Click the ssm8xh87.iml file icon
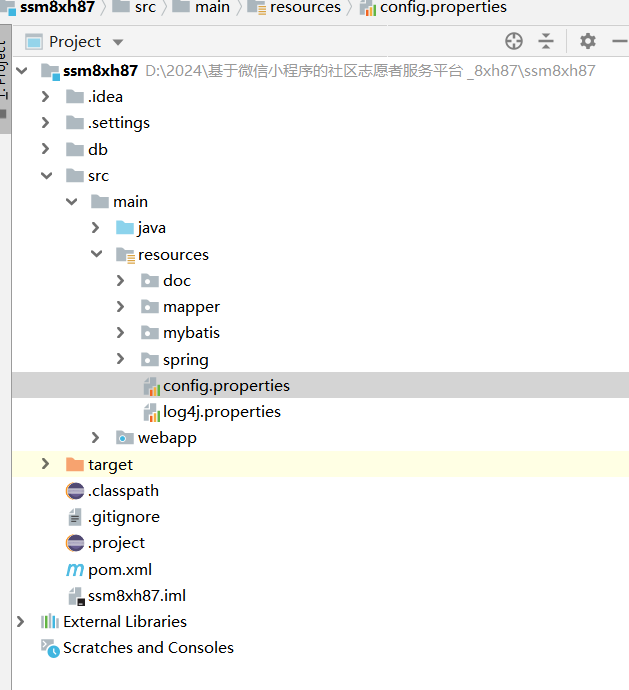The image size is (629, 690). point(76,596)
